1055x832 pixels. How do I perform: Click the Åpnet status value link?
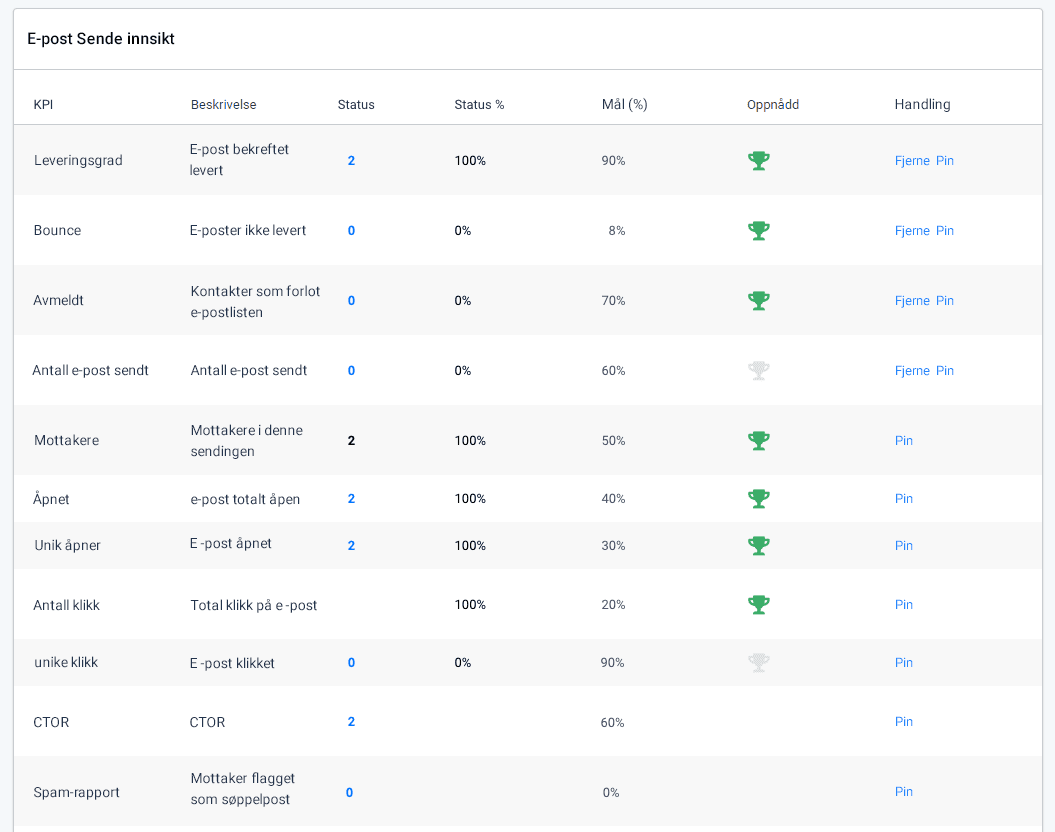pyautogui.click(x=351, y=499)
